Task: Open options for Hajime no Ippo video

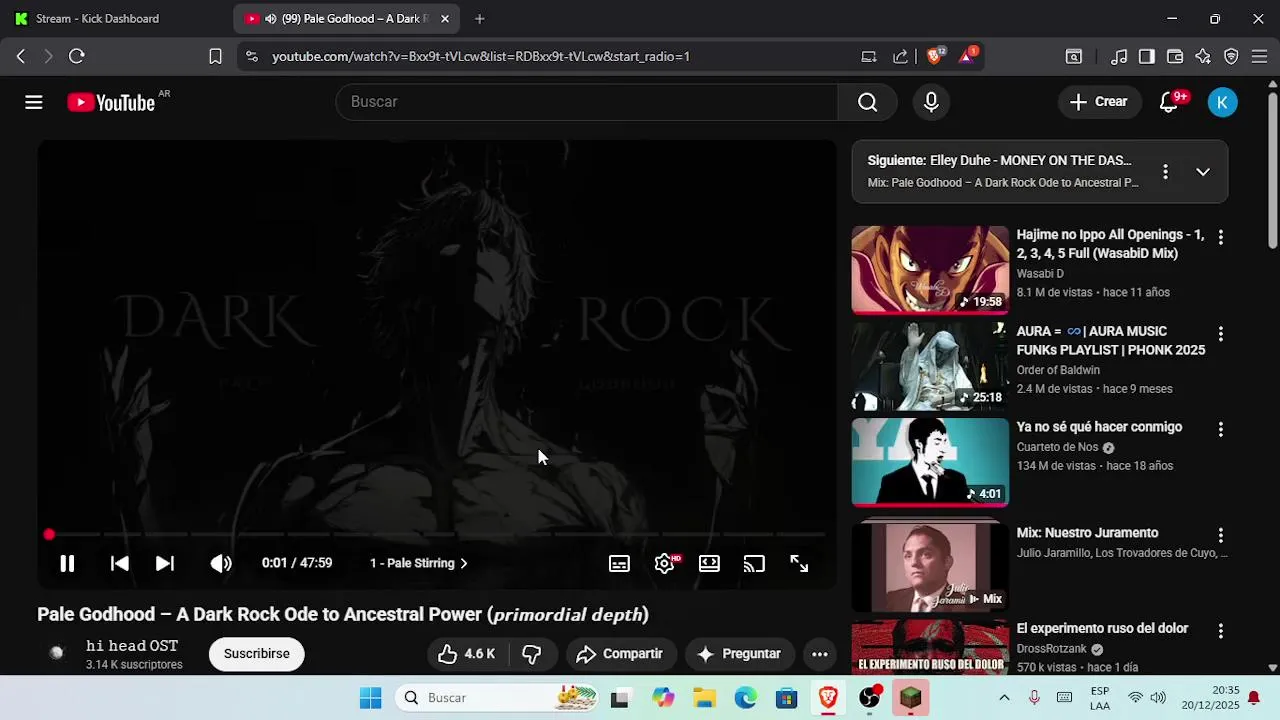Action: (x=1220, y=237)
